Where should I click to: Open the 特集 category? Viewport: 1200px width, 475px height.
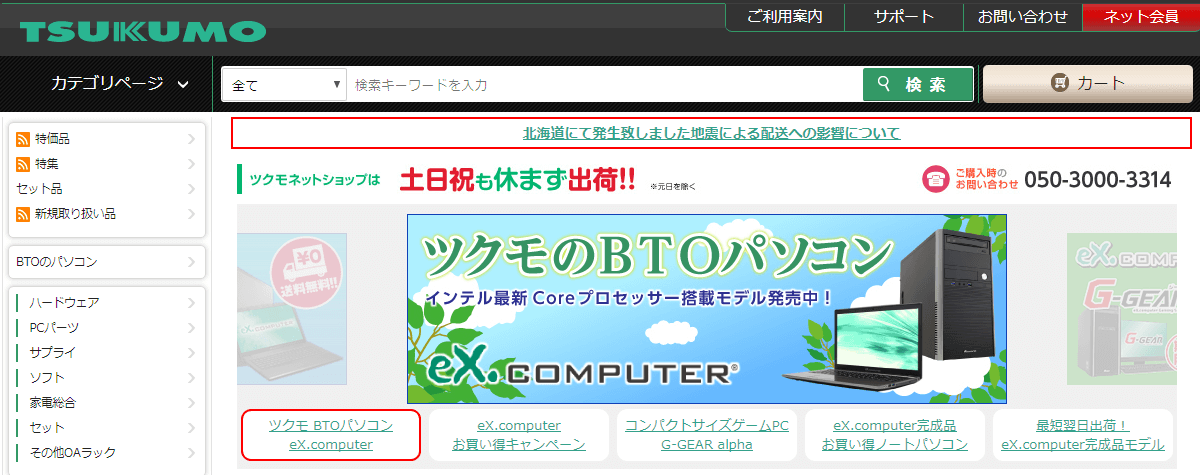click(106, 164)
